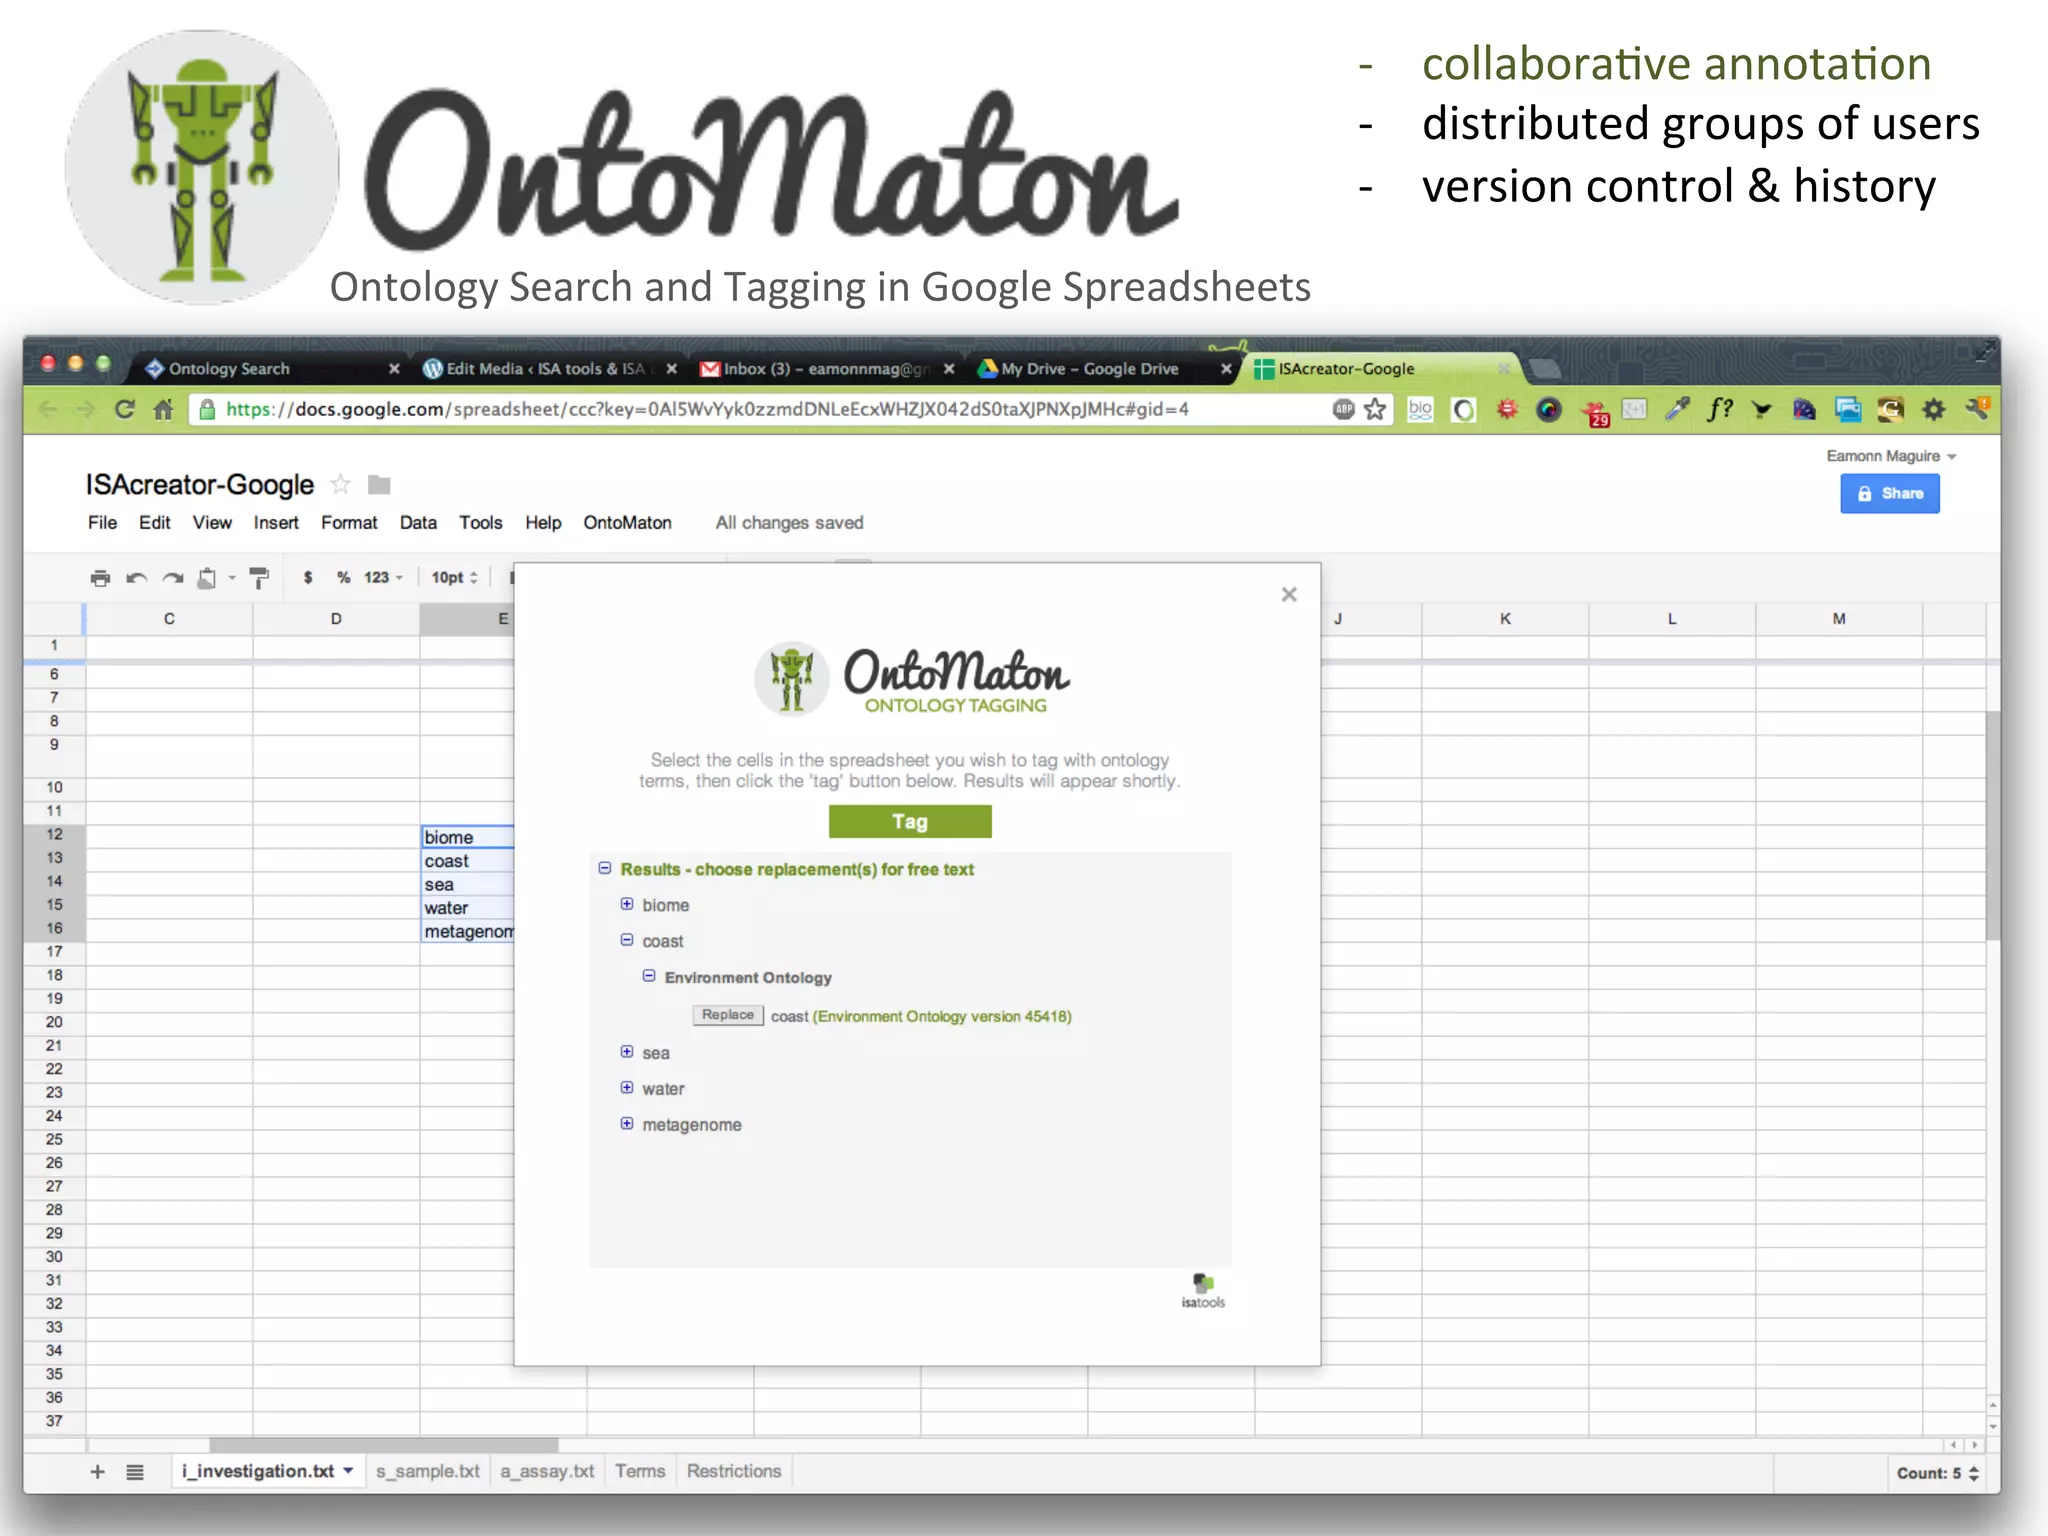Open the File menu
Screen dimensions: 2048x1536
coord(102,523)
